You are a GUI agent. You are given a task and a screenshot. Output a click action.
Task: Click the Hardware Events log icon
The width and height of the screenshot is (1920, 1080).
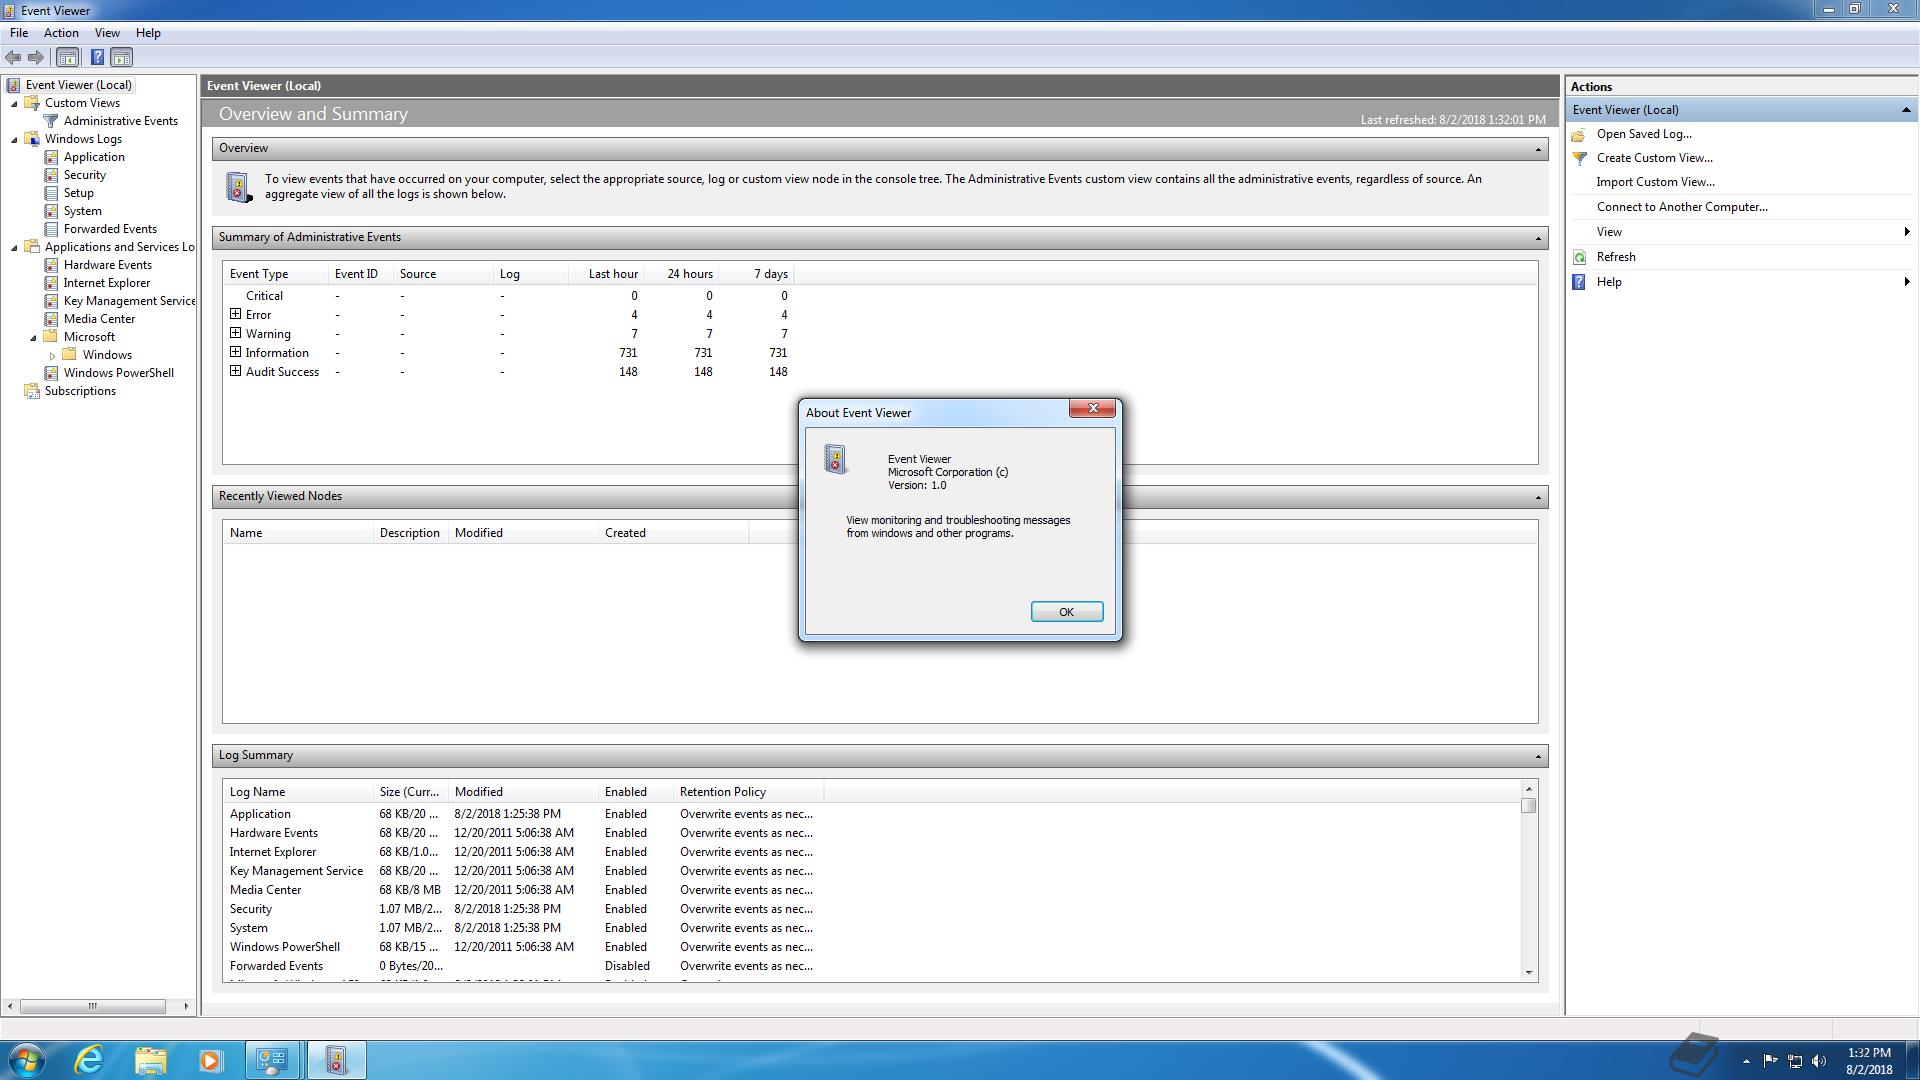coord(51,265)
